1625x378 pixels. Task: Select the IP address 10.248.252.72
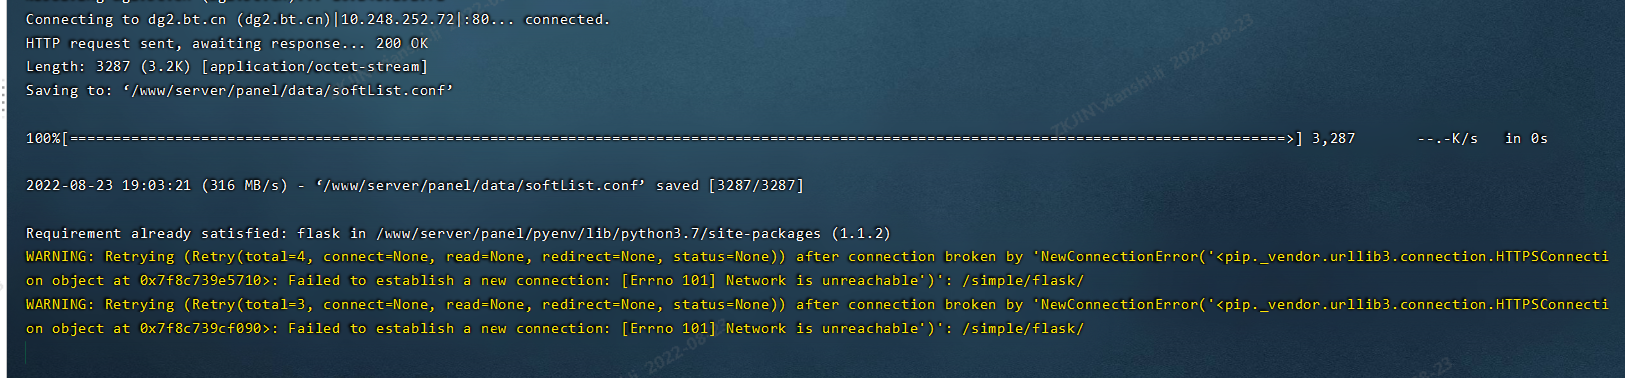click(x=397, y=20)
